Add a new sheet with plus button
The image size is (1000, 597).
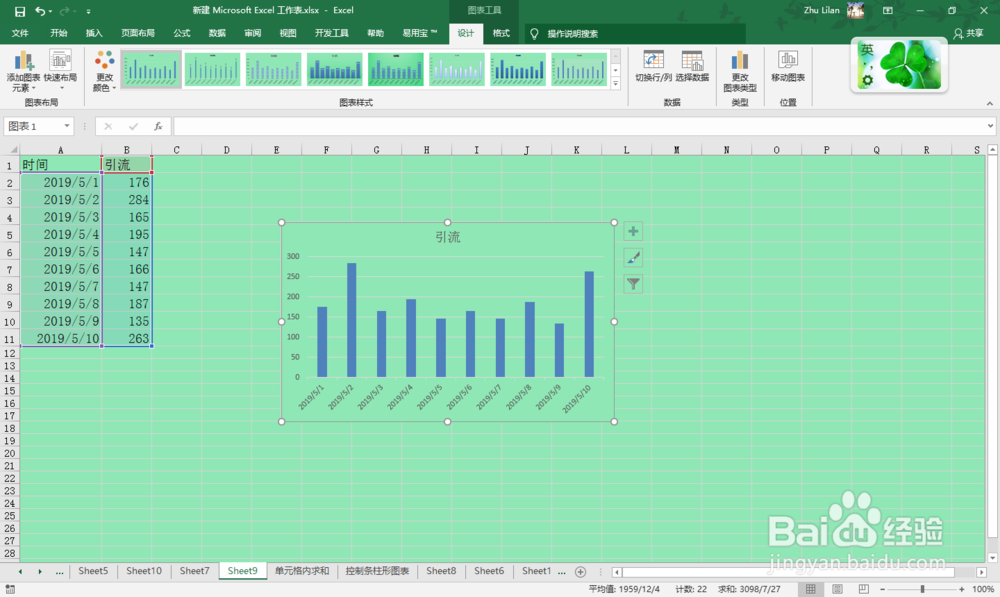point(580,571)
